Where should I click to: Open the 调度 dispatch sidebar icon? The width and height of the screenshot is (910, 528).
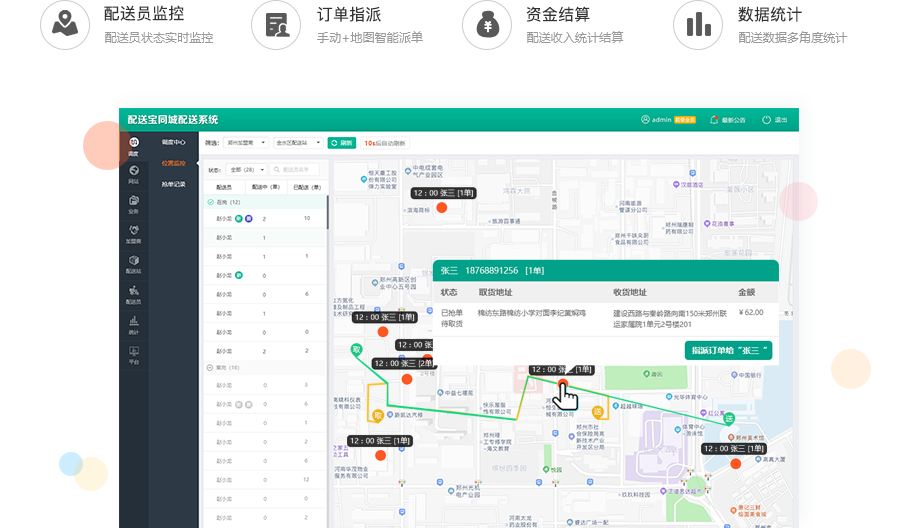point(134,145)
